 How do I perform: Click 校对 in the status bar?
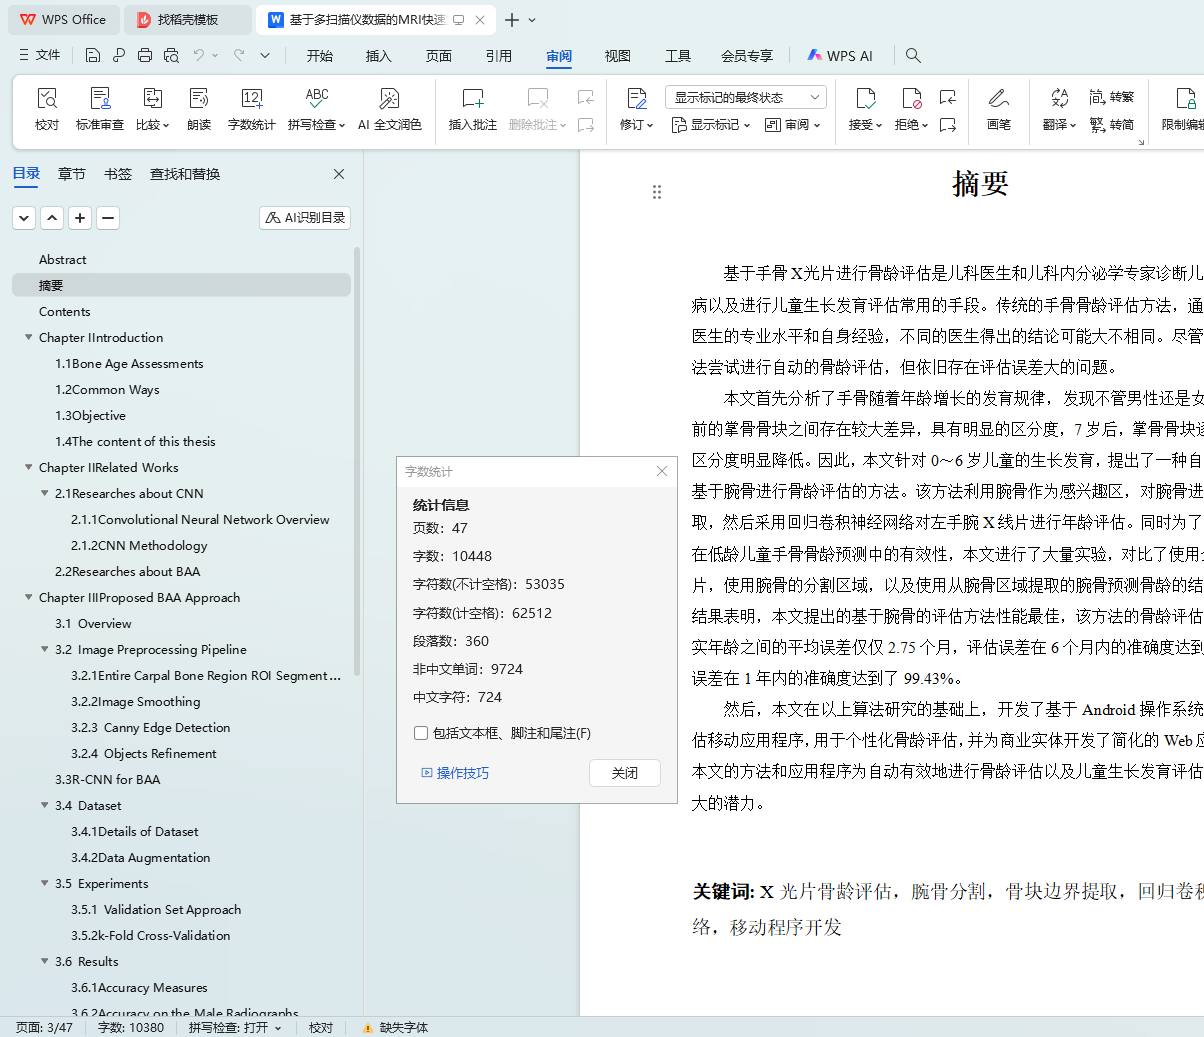321,1027
